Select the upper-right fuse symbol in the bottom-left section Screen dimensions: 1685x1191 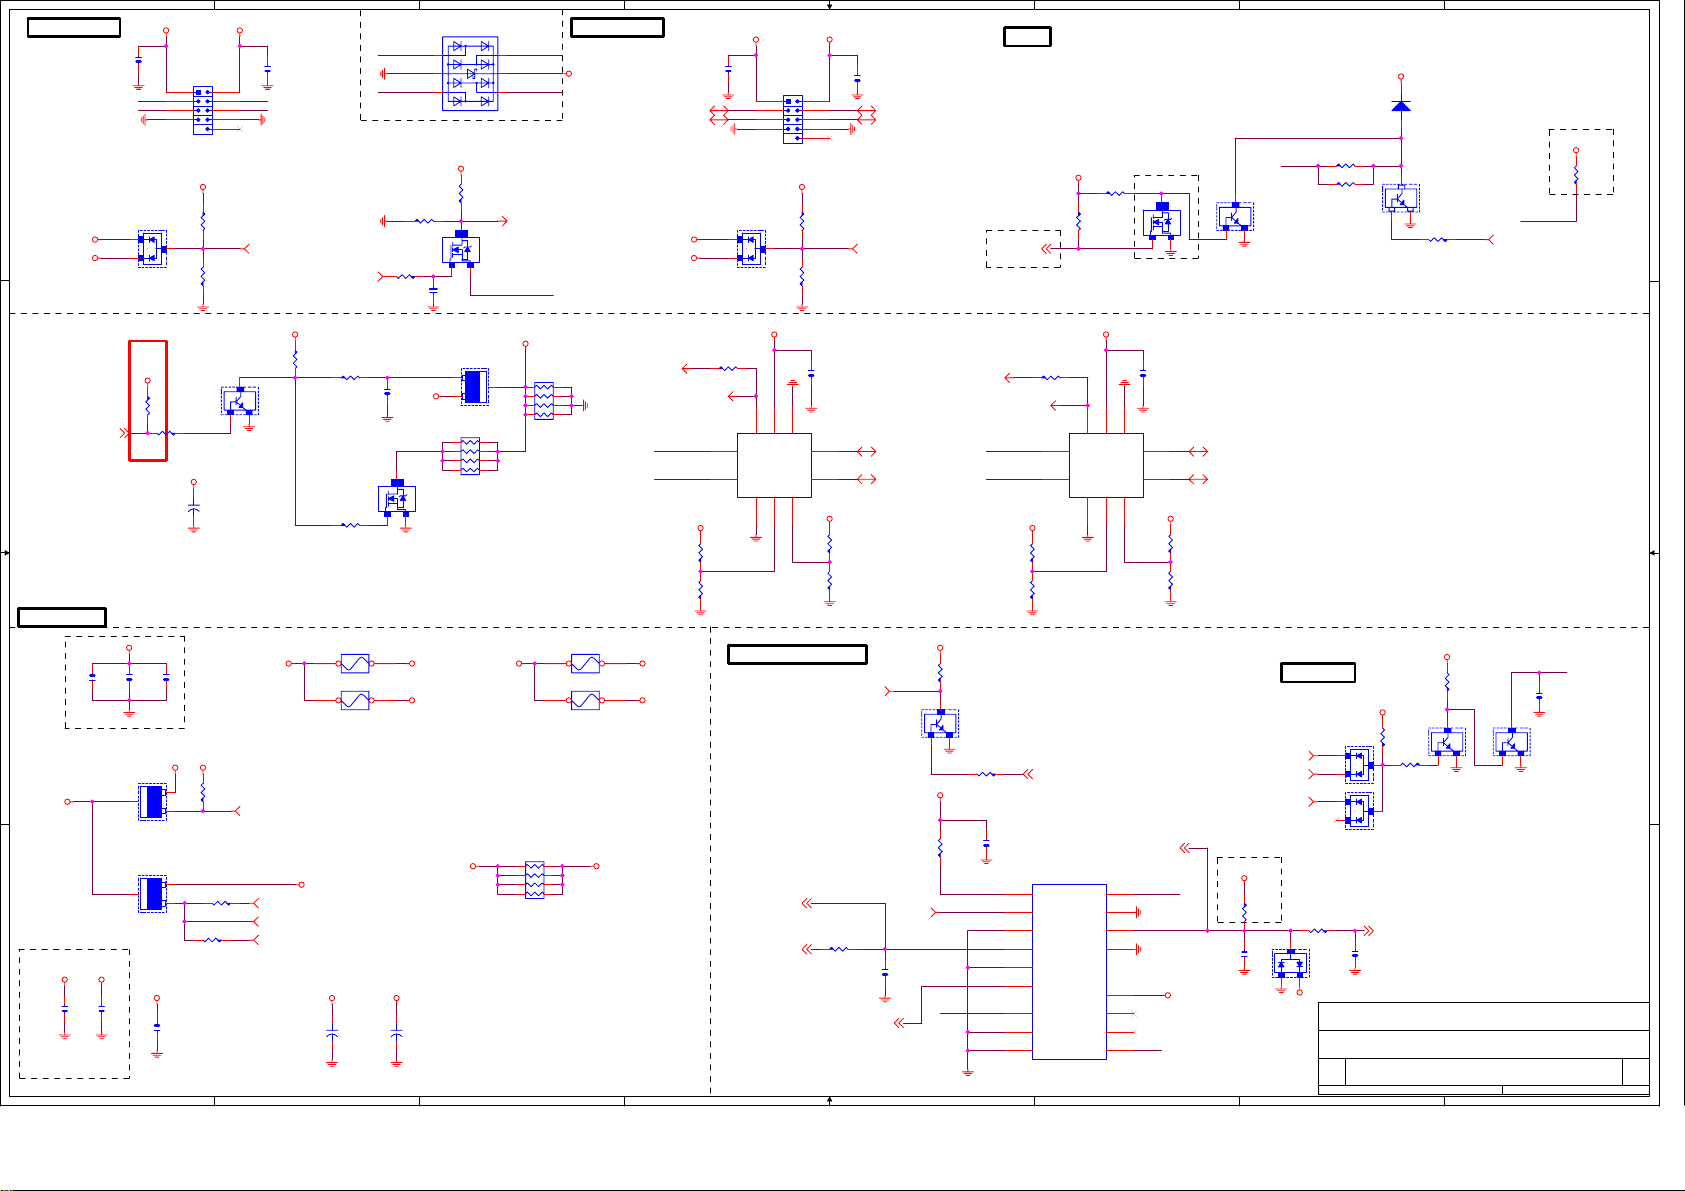(585, 663)
